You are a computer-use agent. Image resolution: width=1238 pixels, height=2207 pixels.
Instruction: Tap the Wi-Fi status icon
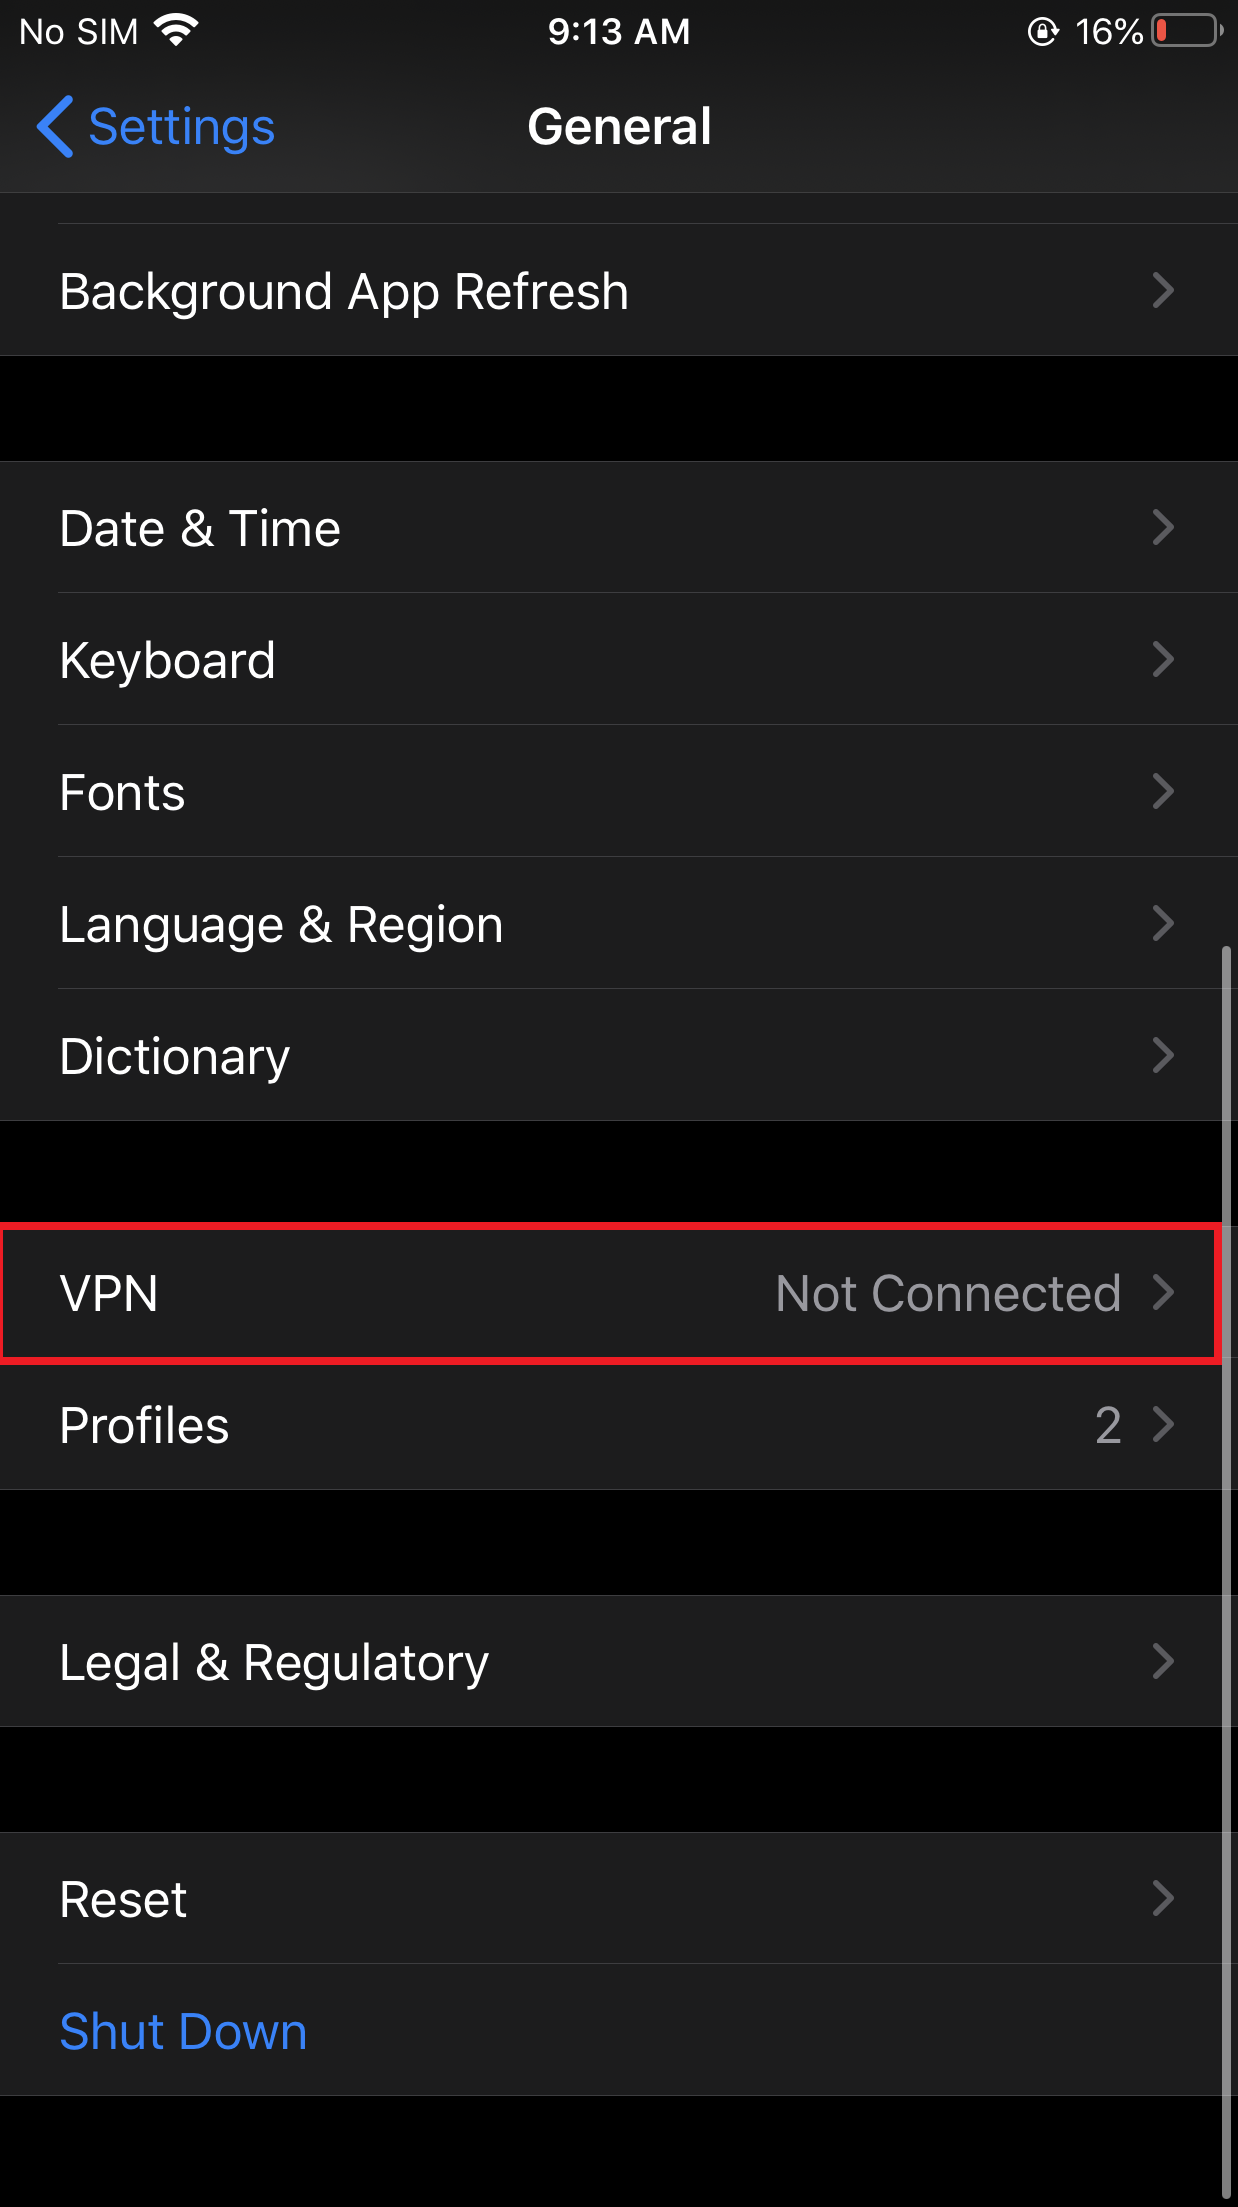click(176, 31)
